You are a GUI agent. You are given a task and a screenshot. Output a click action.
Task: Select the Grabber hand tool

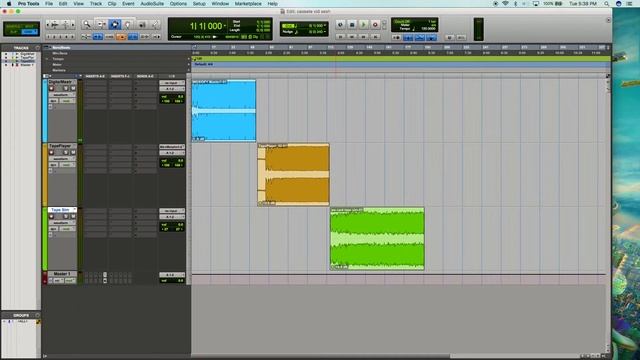[128, 25]
